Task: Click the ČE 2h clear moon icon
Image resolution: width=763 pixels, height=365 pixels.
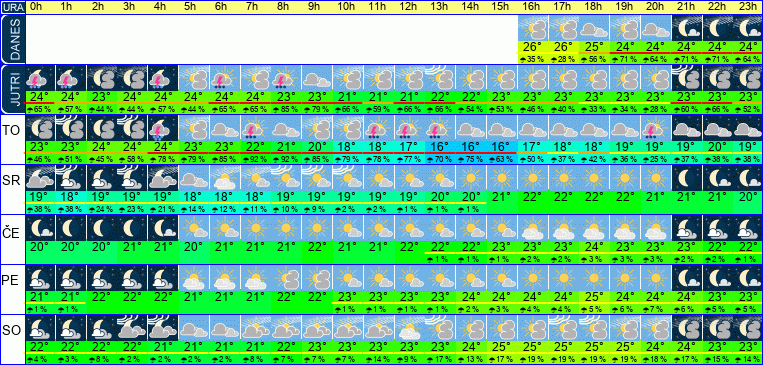Action: 101,228
